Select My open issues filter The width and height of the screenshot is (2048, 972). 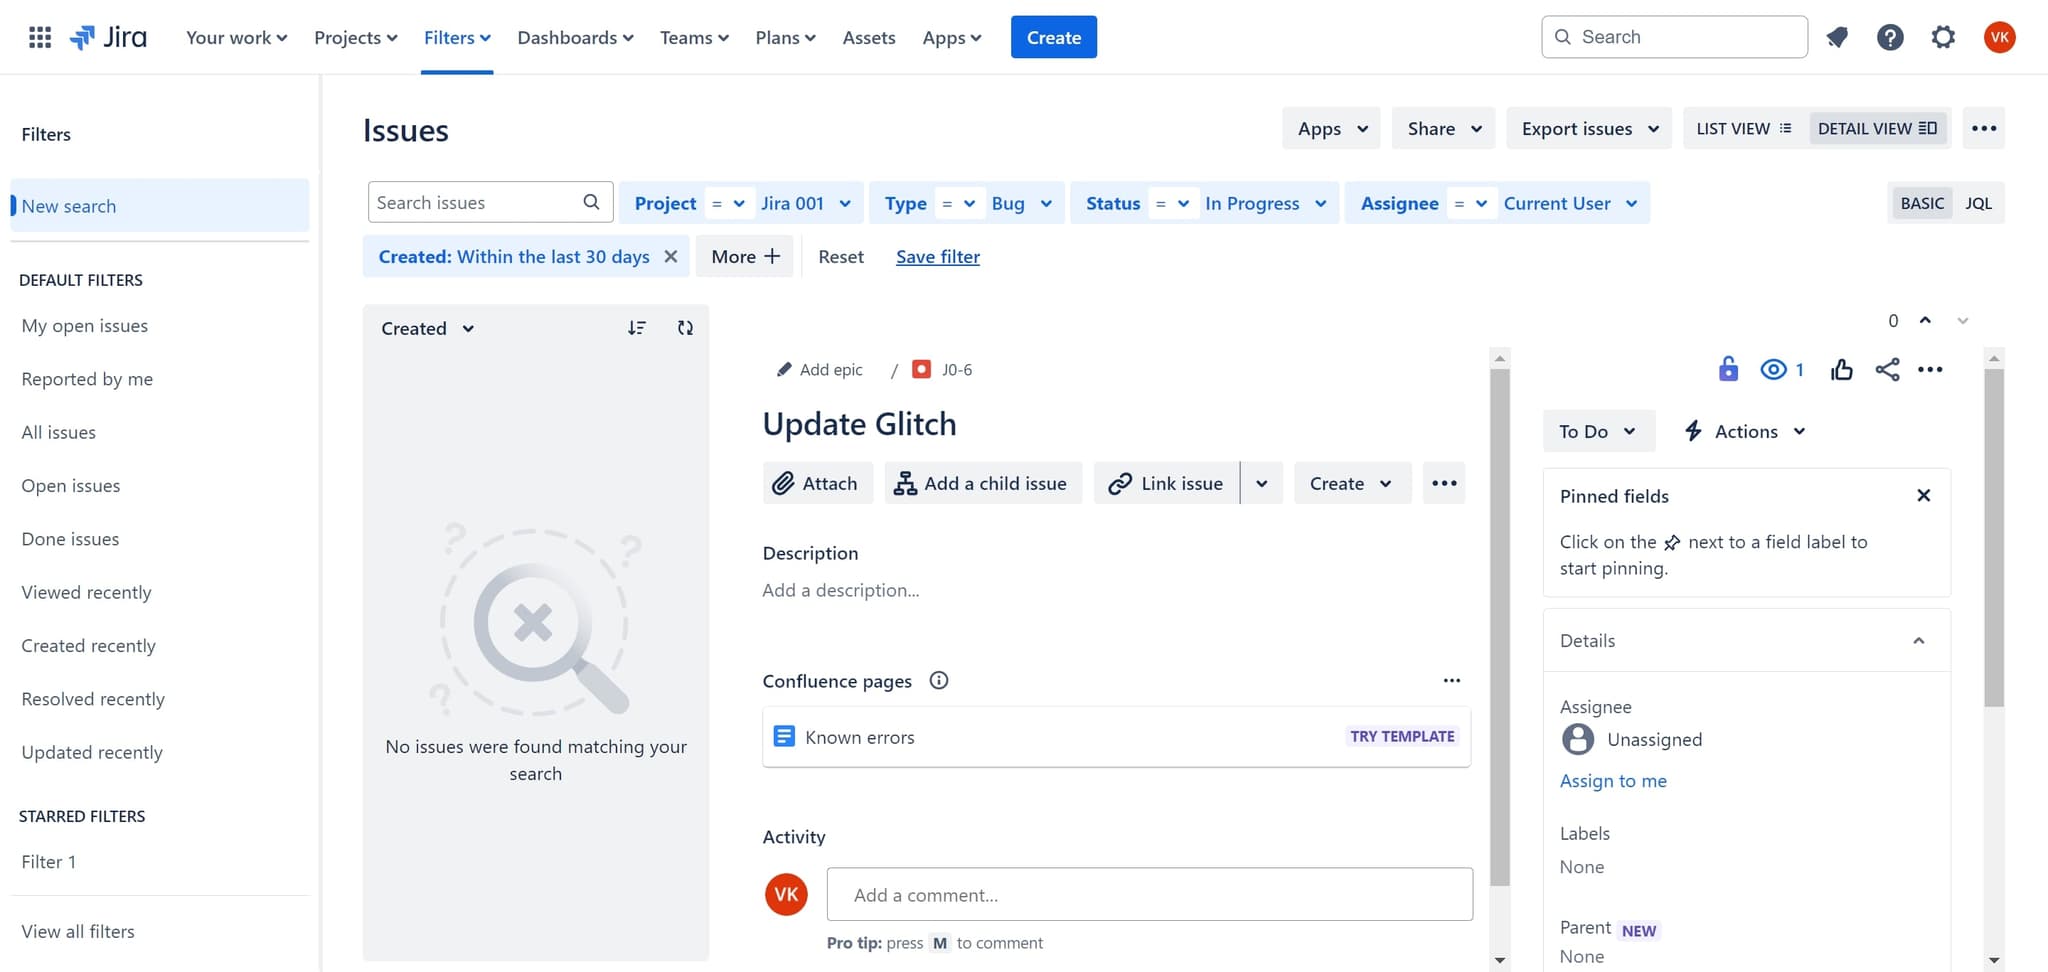(85, 326)
